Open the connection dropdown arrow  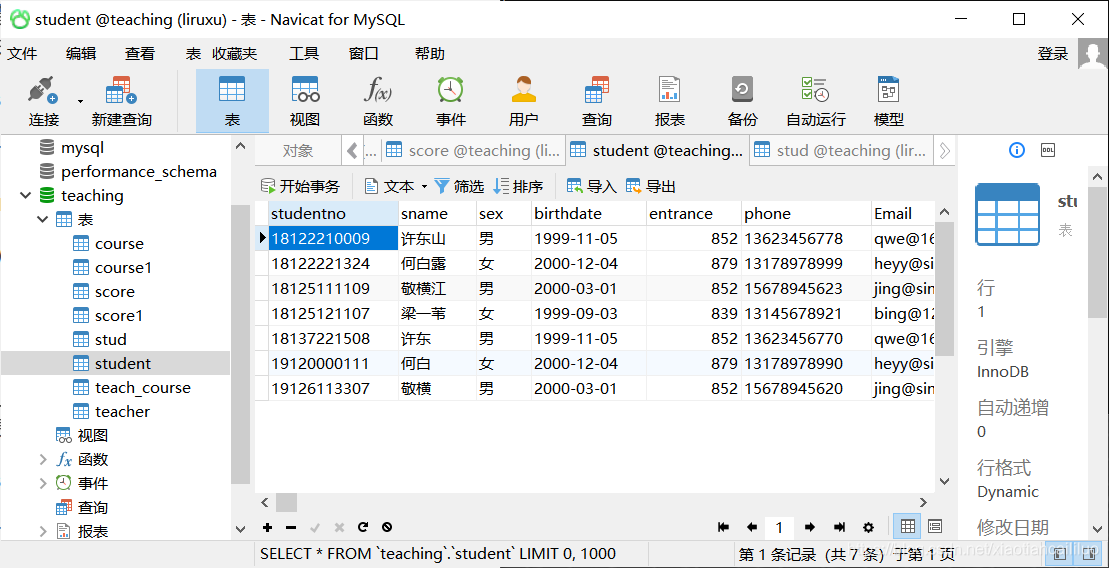pyautogui.click(x=80, y=101)
